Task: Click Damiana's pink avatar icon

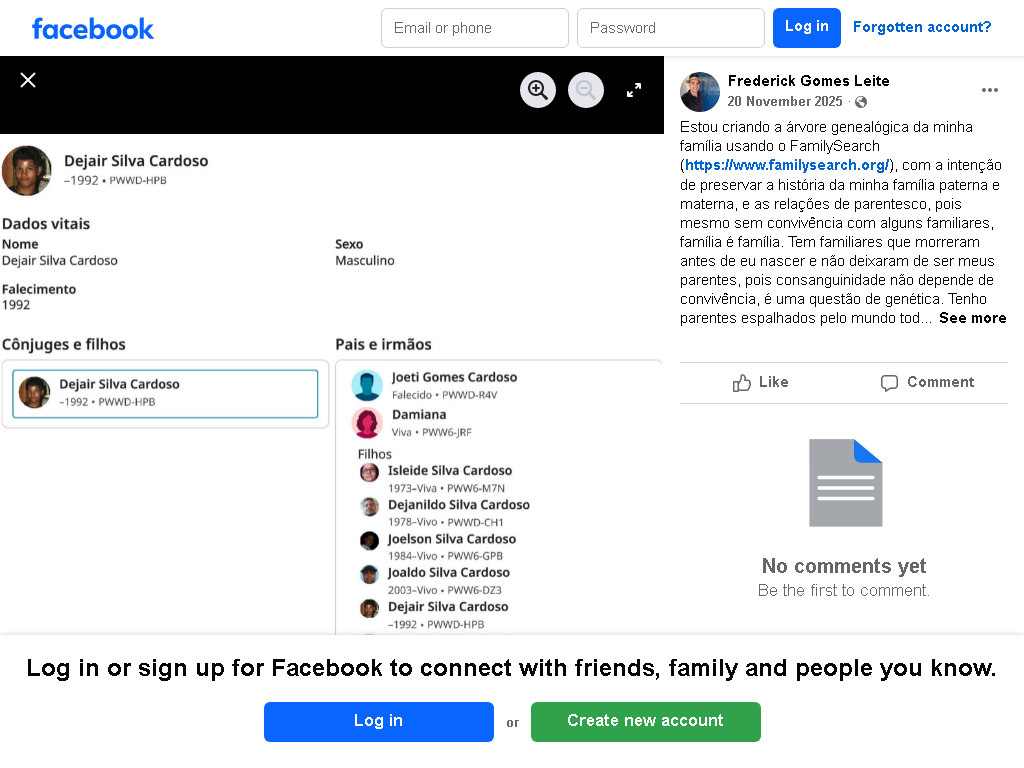Action: point(367,423)
